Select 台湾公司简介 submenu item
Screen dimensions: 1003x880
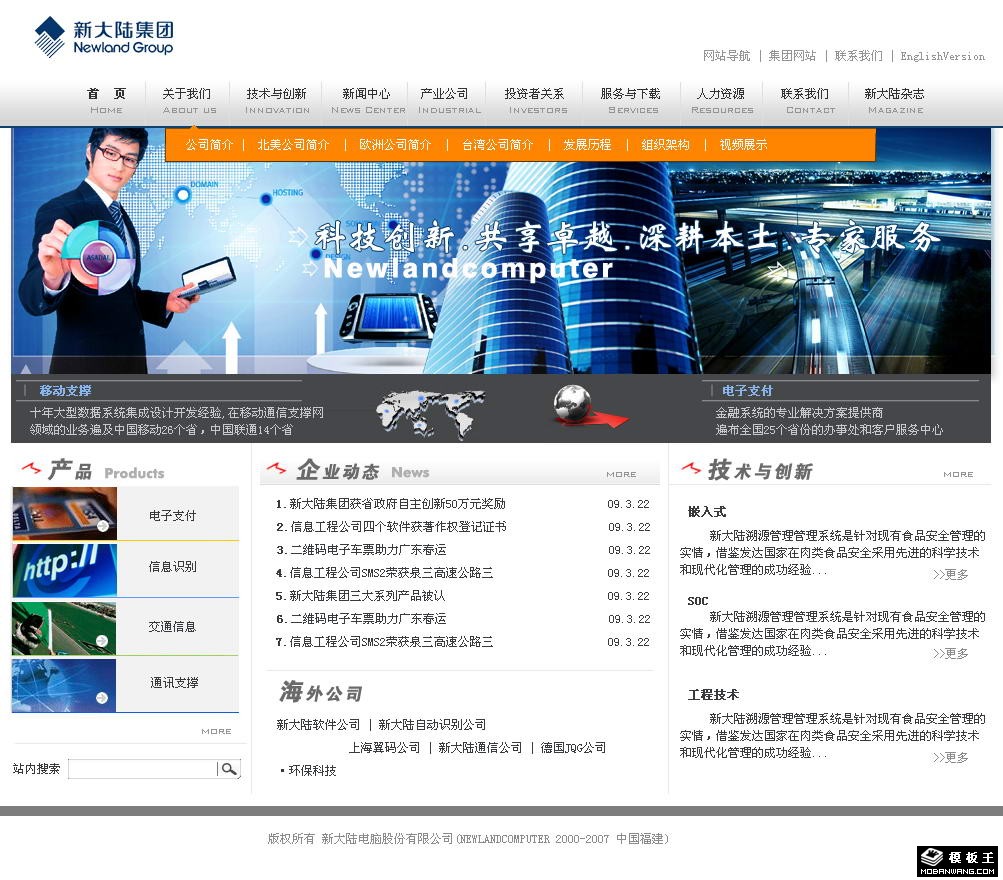[498, 145]
